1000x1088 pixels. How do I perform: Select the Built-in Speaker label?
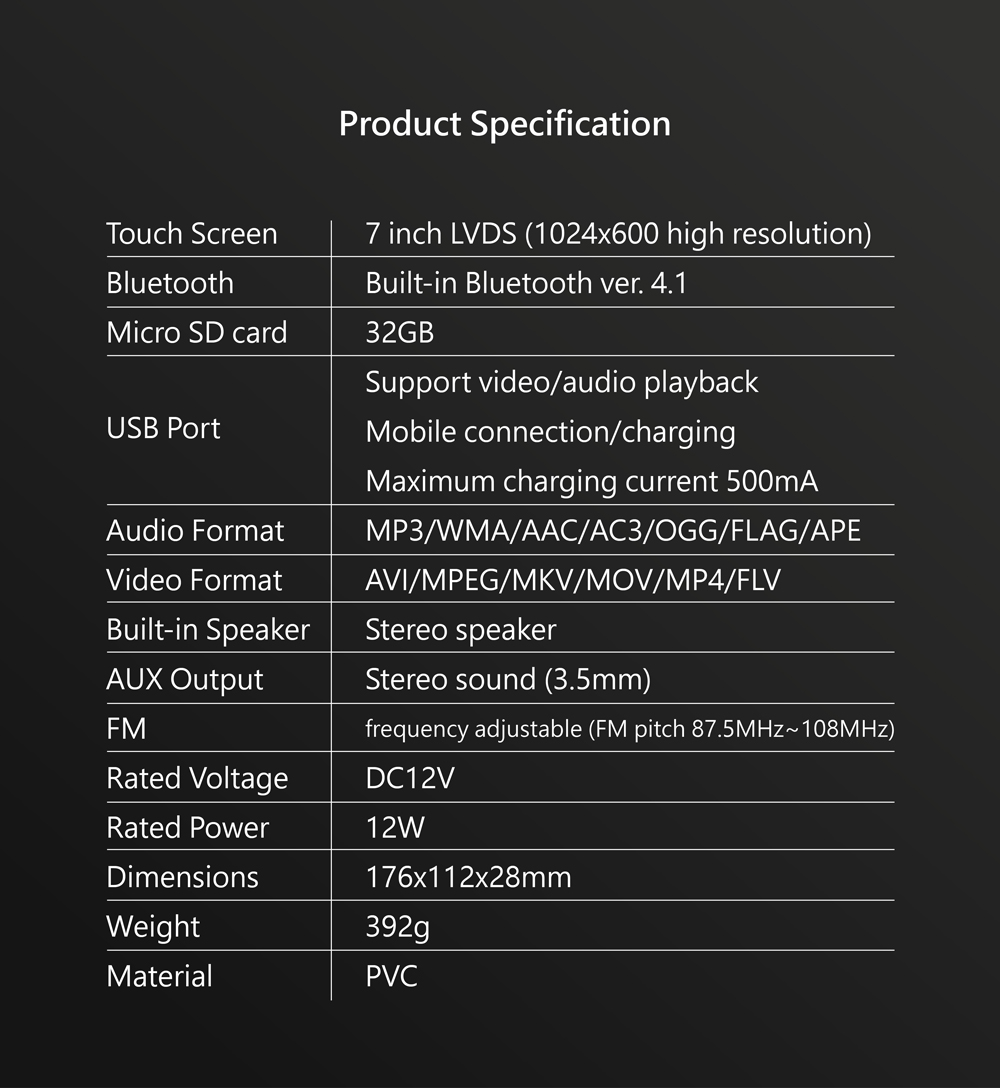pyautogui.click(x=207, y=630)
